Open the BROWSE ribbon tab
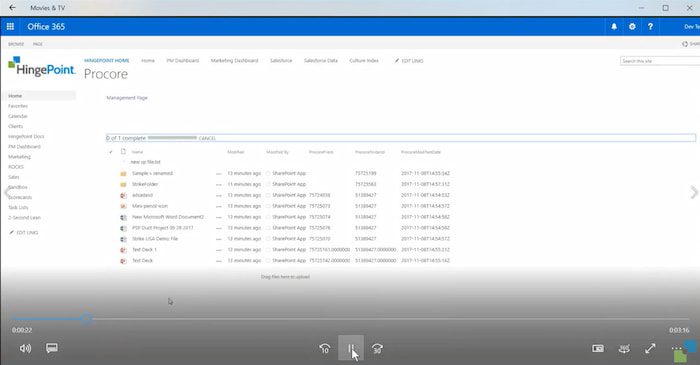This screenshot has width=700, height=365. coord(16,44)
